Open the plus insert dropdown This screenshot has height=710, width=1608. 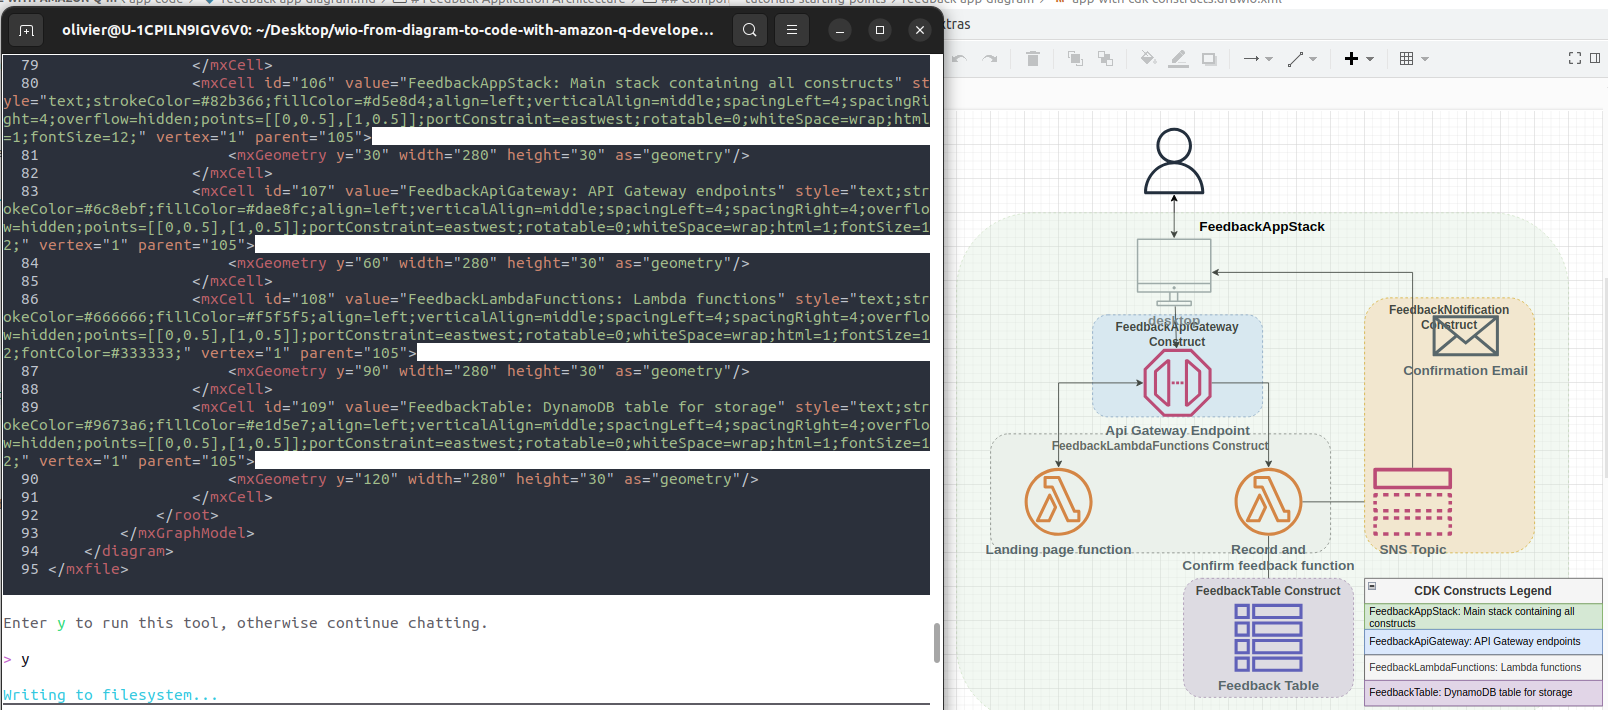pos(1359,59)
